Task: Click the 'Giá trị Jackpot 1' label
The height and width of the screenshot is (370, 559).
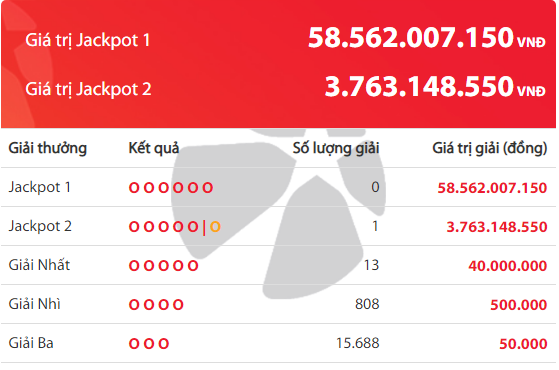Action: 88,40
